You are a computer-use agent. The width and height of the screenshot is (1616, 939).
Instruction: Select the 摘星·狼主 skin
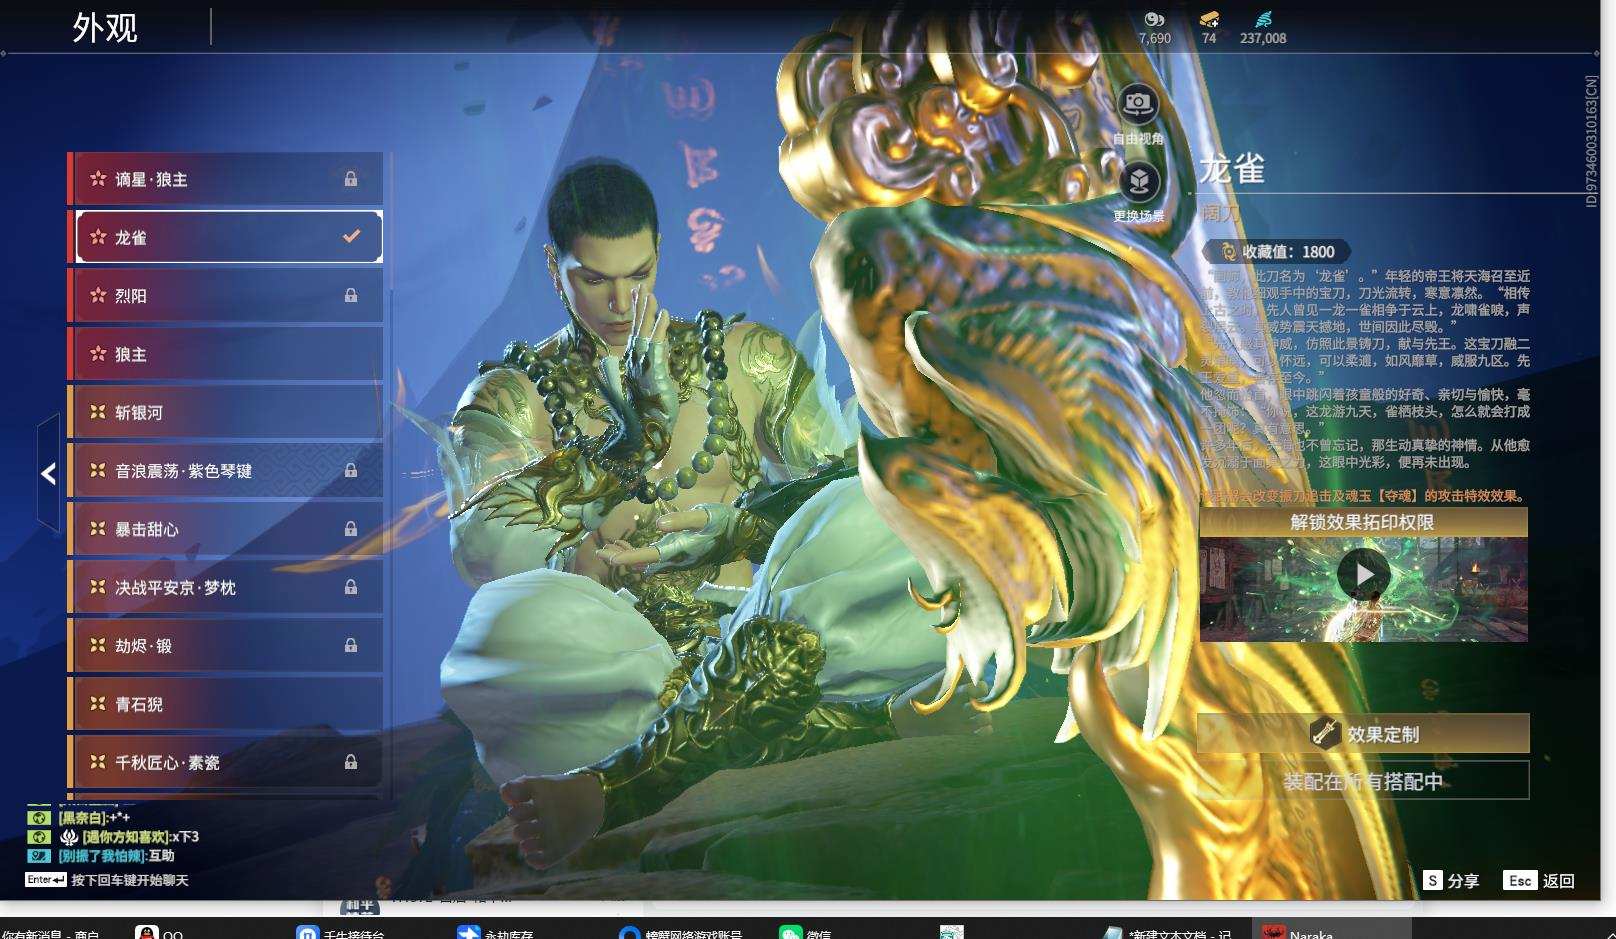[x=226, y=179]
